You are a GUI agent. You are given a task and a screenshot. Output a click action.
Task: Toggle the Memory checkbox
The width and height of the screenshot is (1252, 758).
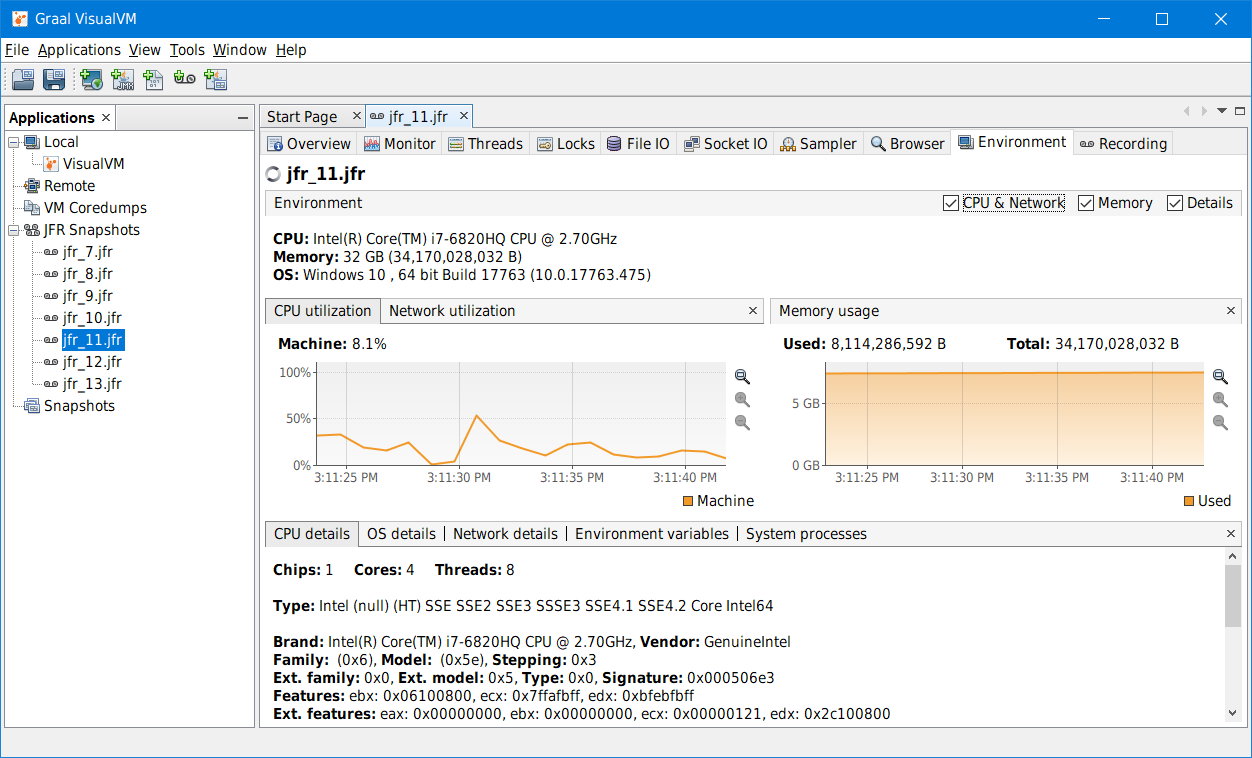pos(1086,203)
